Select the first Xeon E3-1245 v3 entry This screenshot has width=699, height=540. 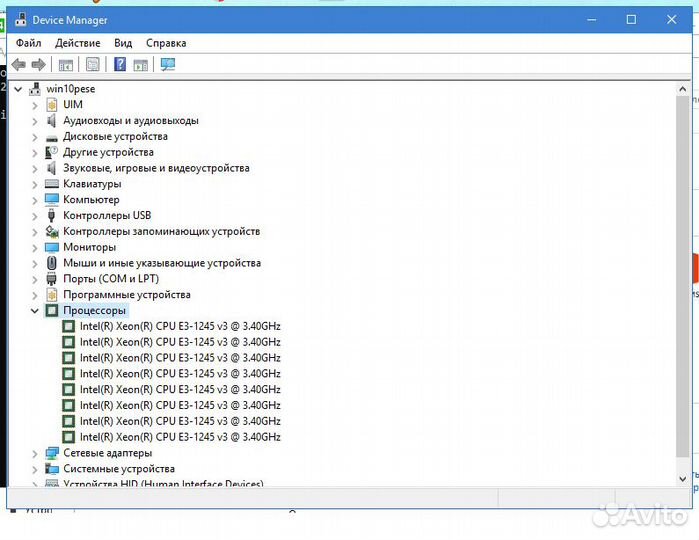(x=180, y=326)
